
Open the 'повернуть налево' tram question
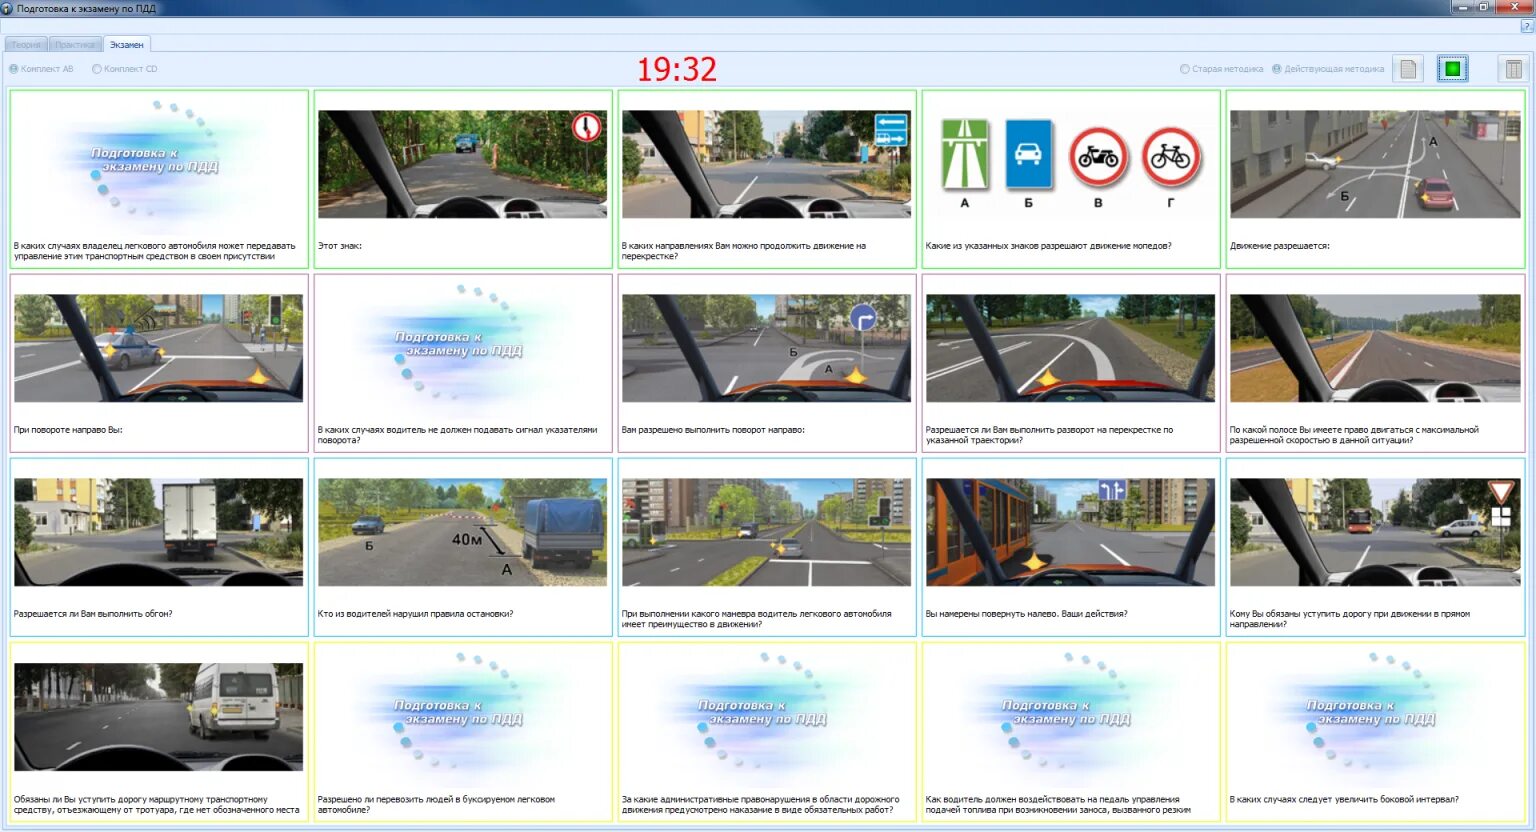1071,547
